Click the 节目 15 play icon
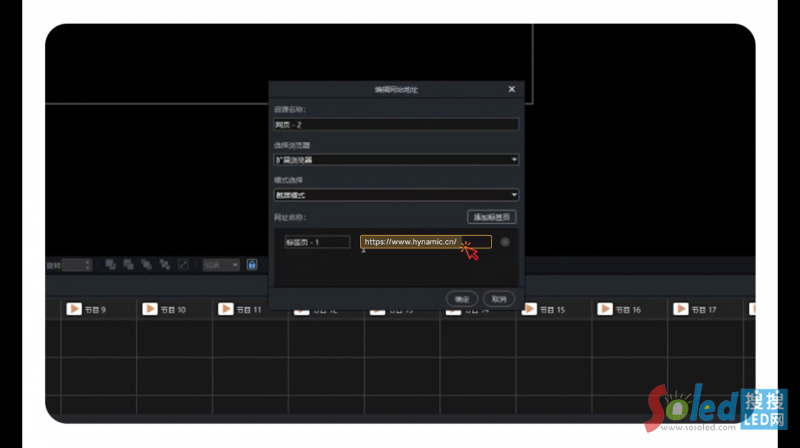The height and width of the screenshot is (448, 800). coord(529,310)
